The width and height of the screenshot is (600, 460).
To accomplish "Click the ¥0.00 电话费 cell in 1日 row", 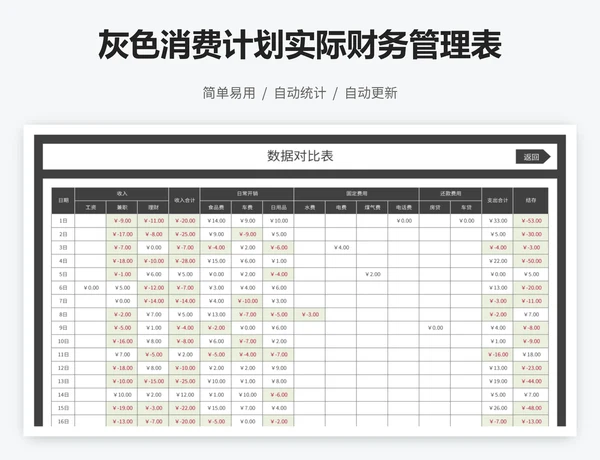I will click(x=404, y=221).
